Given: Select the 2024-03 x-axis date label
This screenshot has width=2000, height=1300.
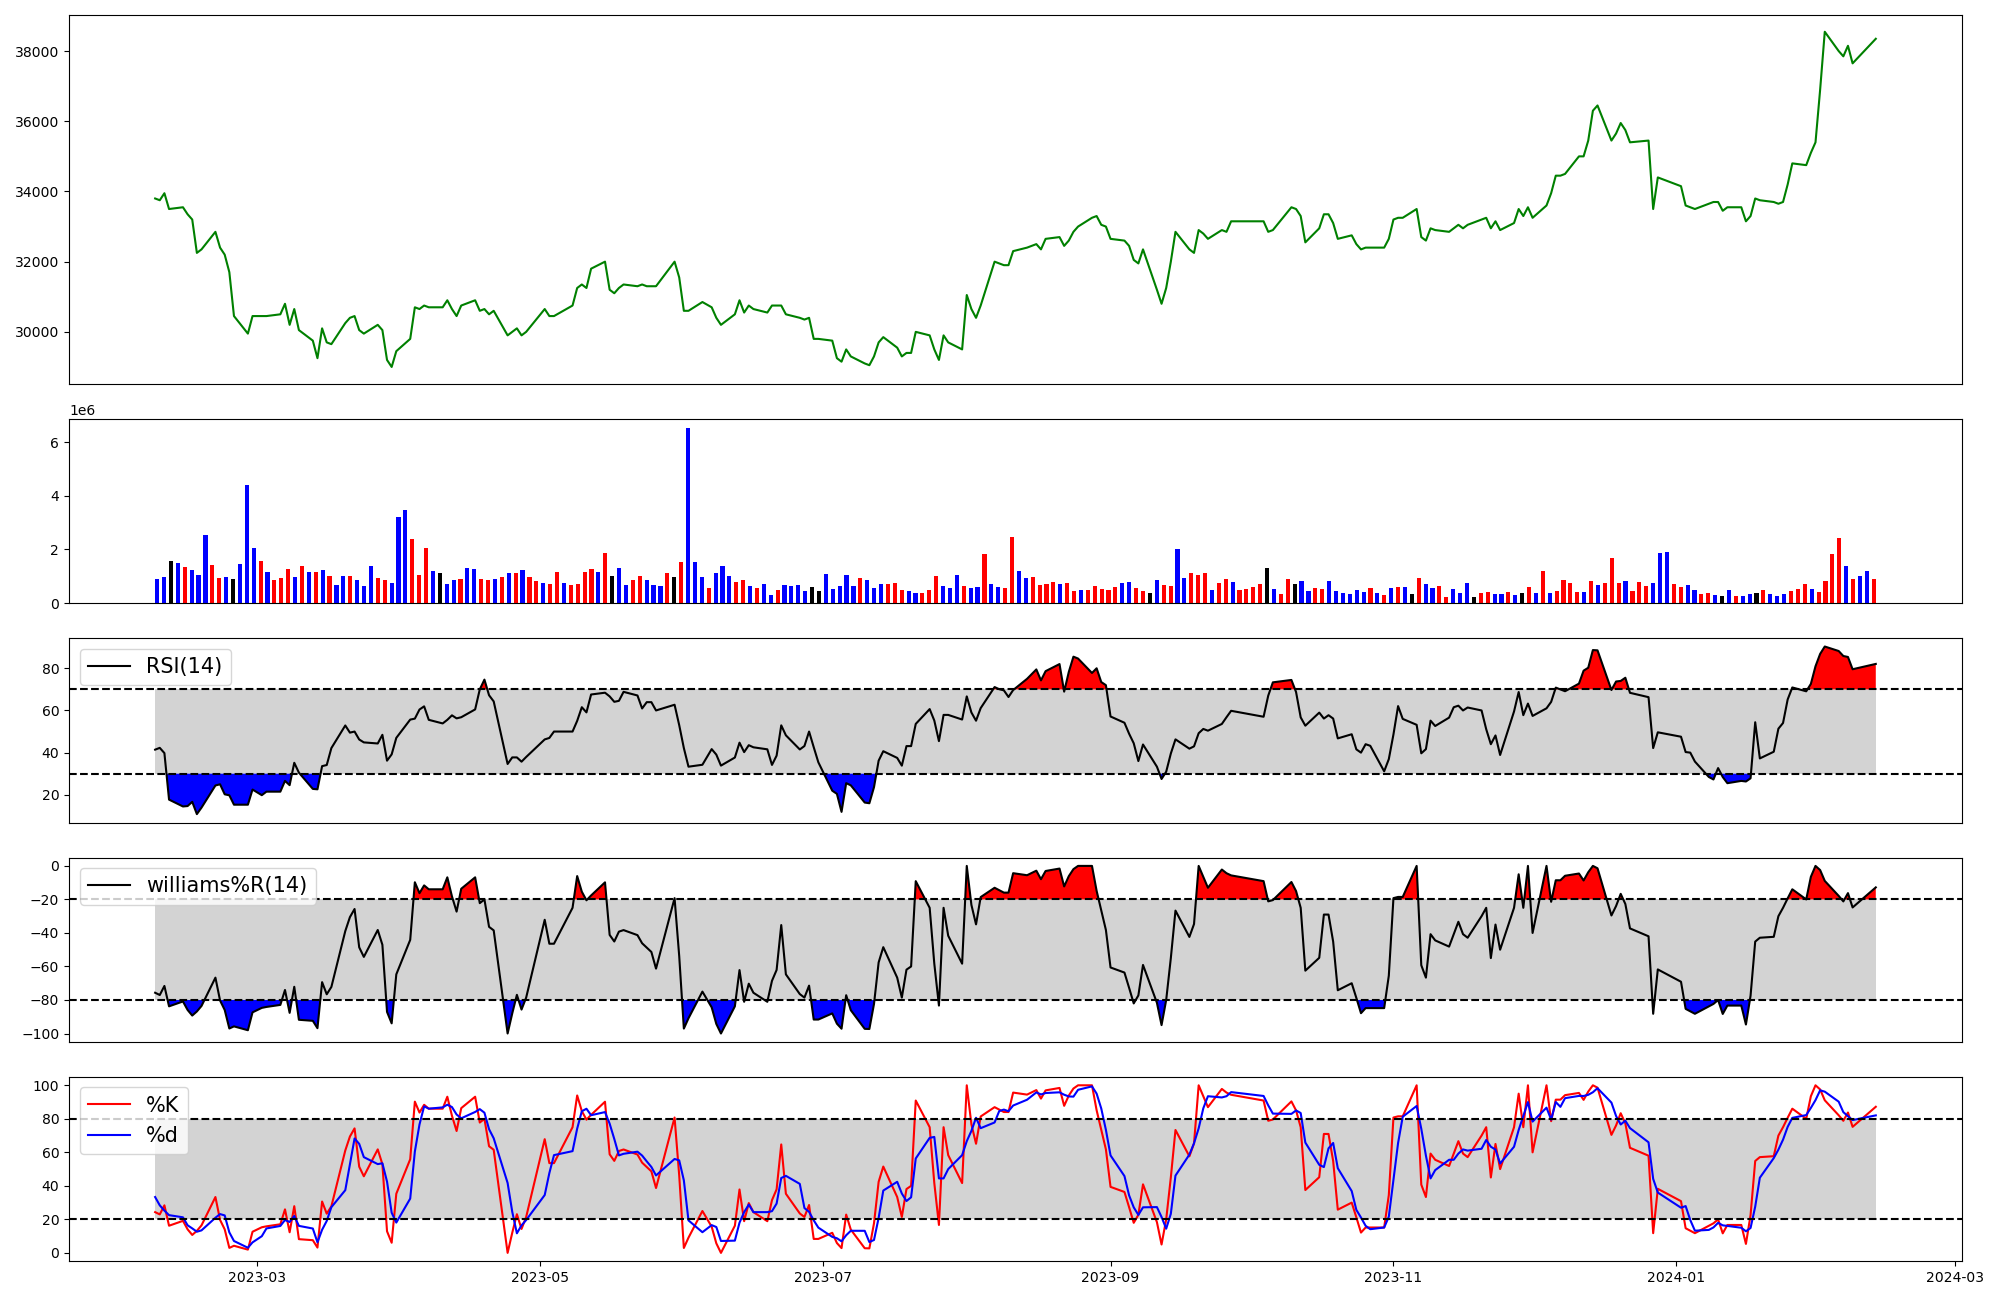Looking at the screenshot, I should coord(1955,1277).
